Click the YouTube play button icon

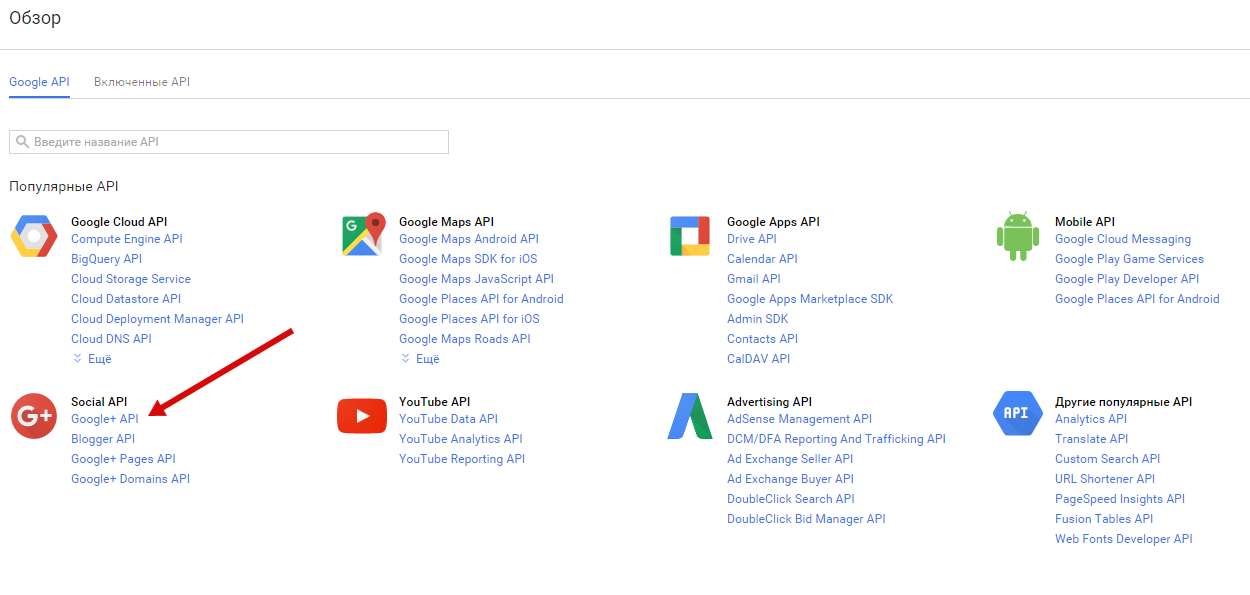[362, 416]
